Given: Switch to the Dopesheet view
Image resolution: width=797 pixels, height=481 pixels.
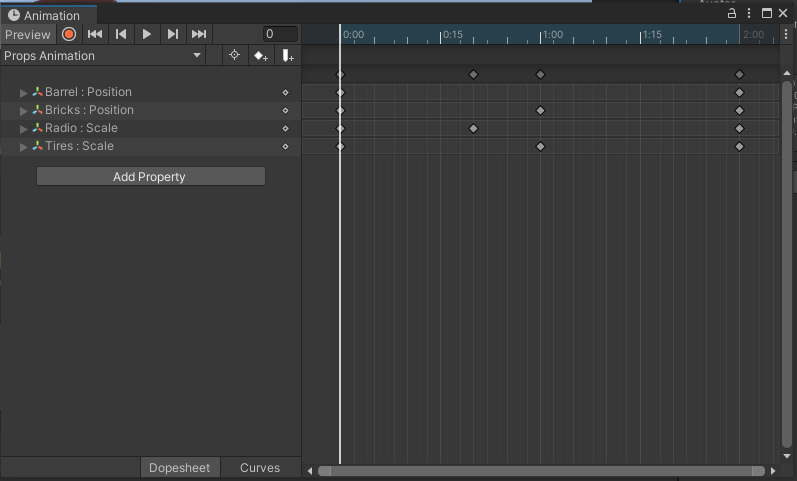Looking at the screenshot, I should tap(179, 467).
